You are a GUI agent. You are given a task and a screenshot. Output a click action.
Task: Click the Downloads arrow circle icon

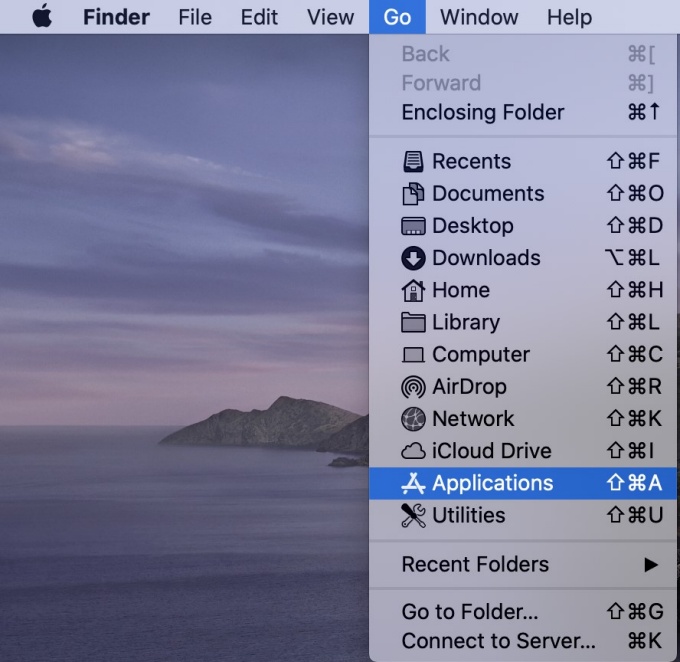click(x=413, y=258)
